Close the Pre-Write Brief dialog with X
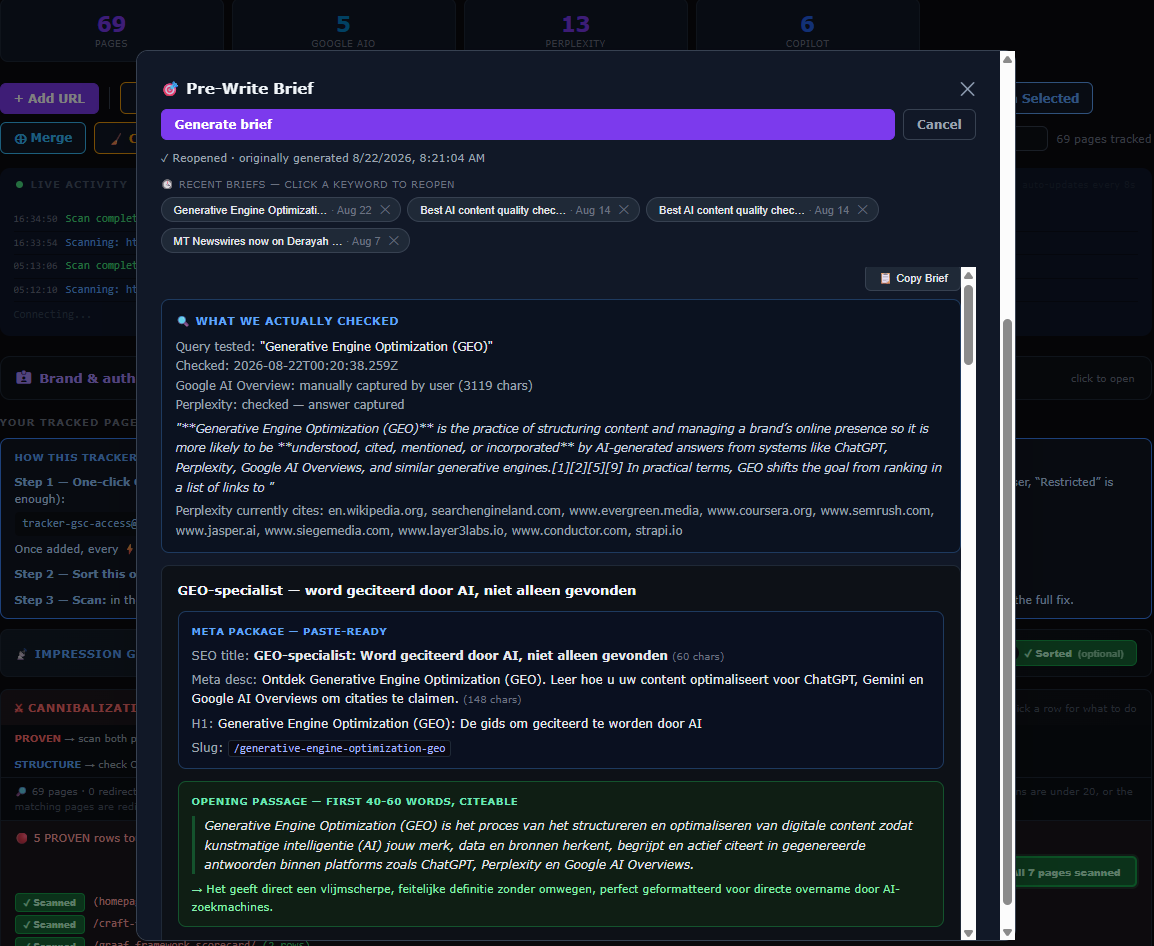This screenshot has height=946, width=1154. 967,89
